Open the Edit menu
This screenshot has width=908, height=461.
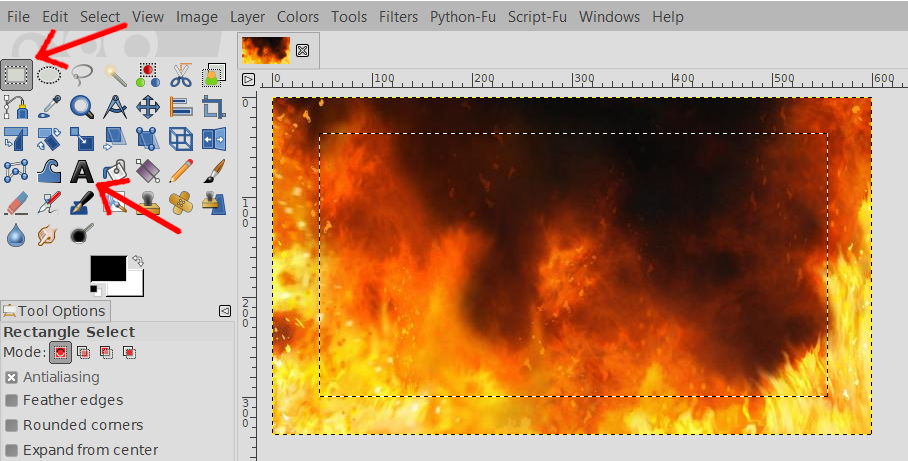(55, 17)
